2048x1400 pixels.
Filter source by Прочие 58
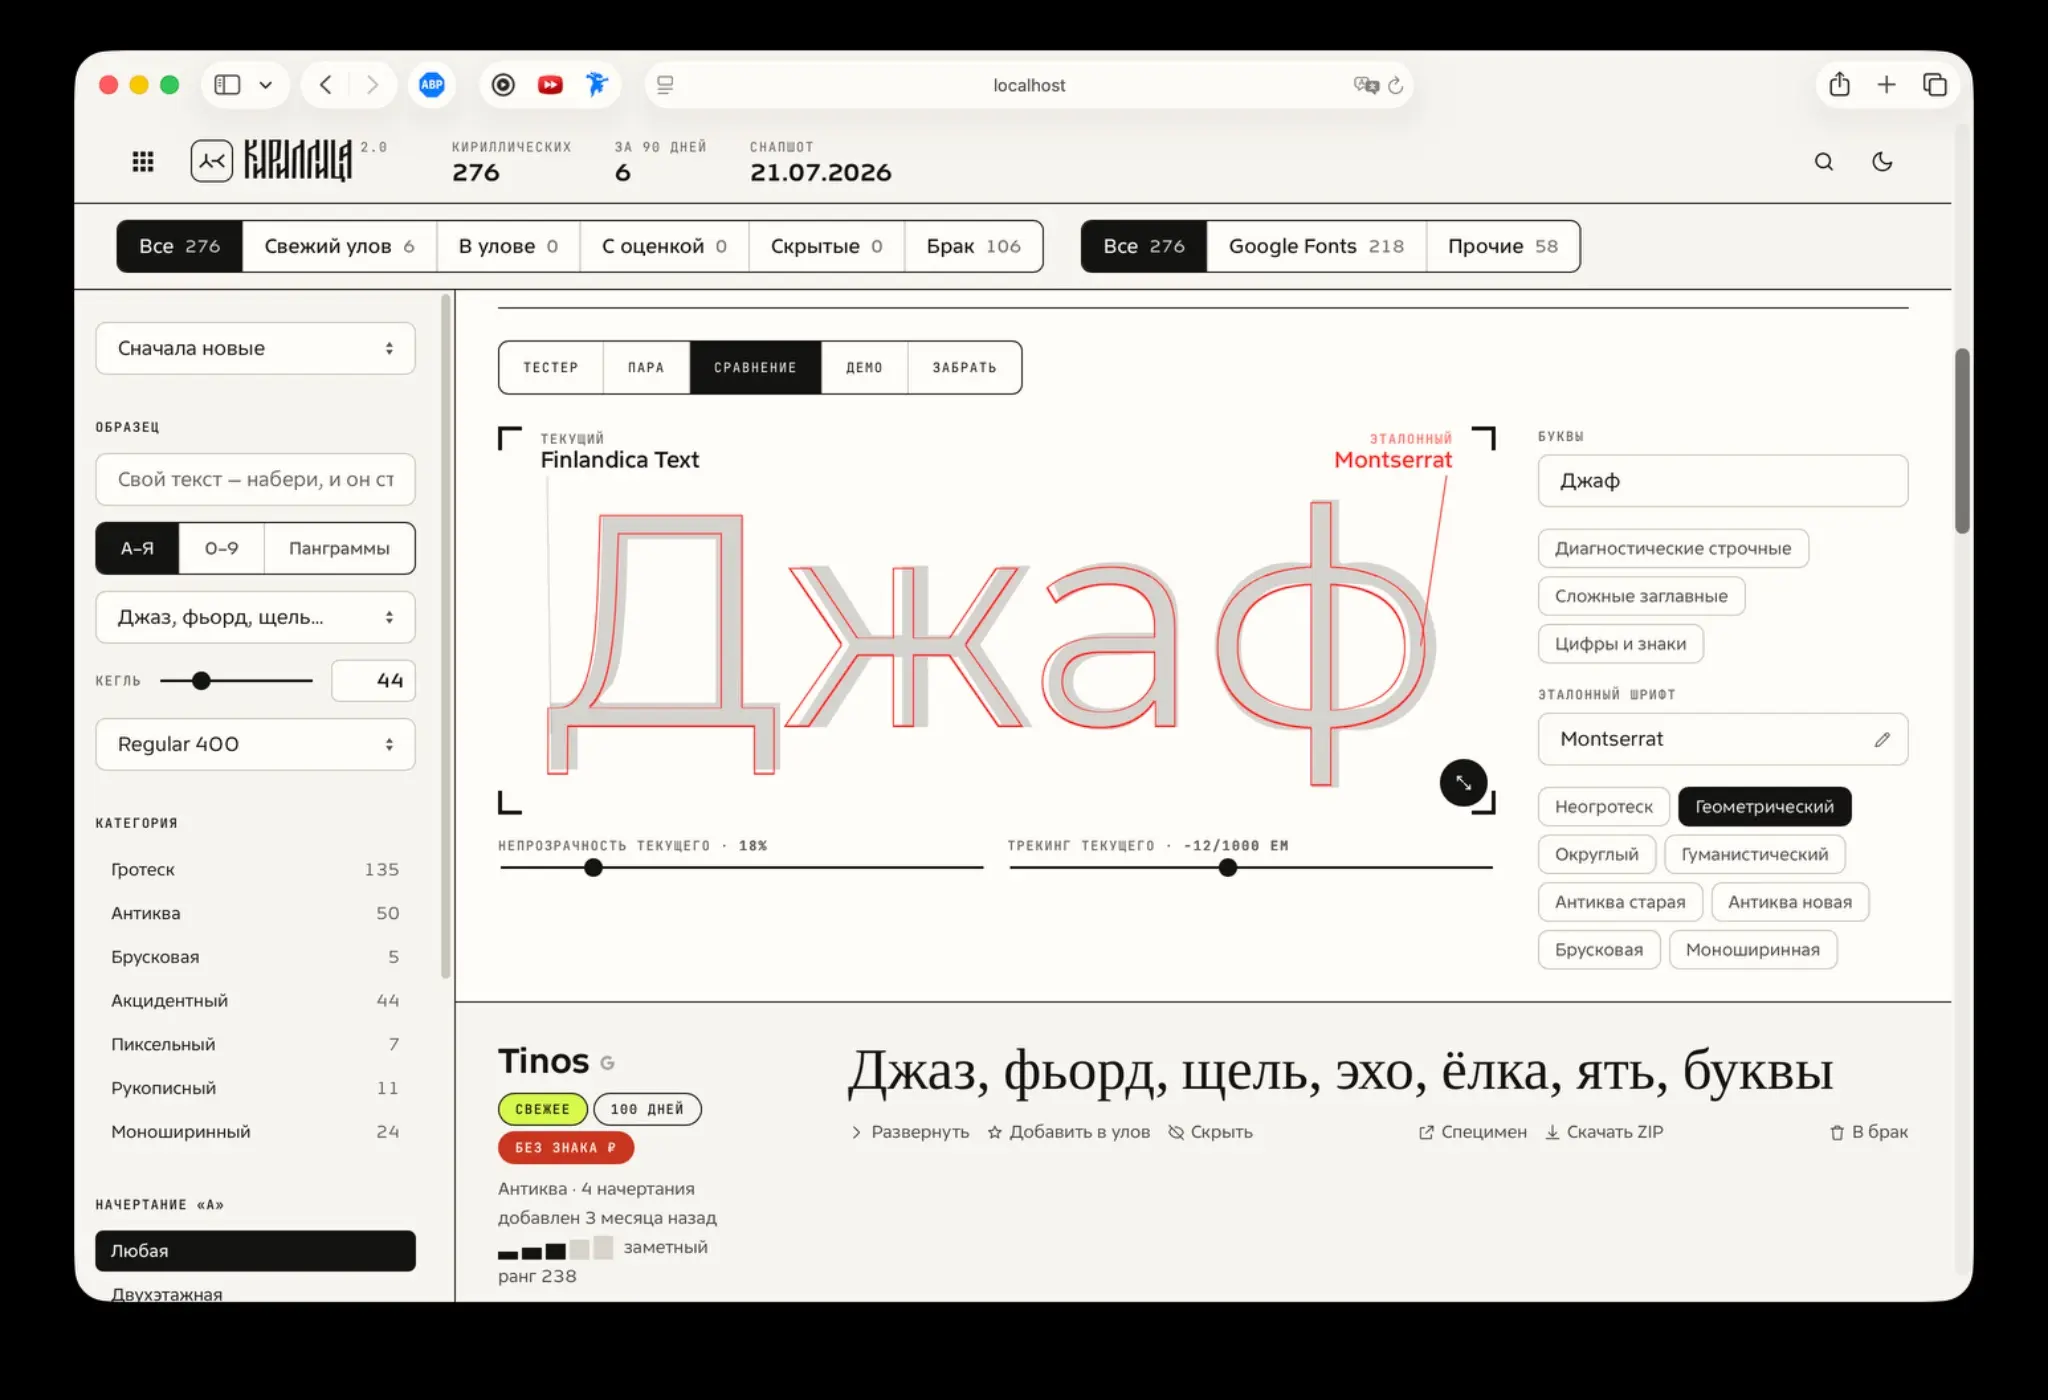pos(1503,246)
